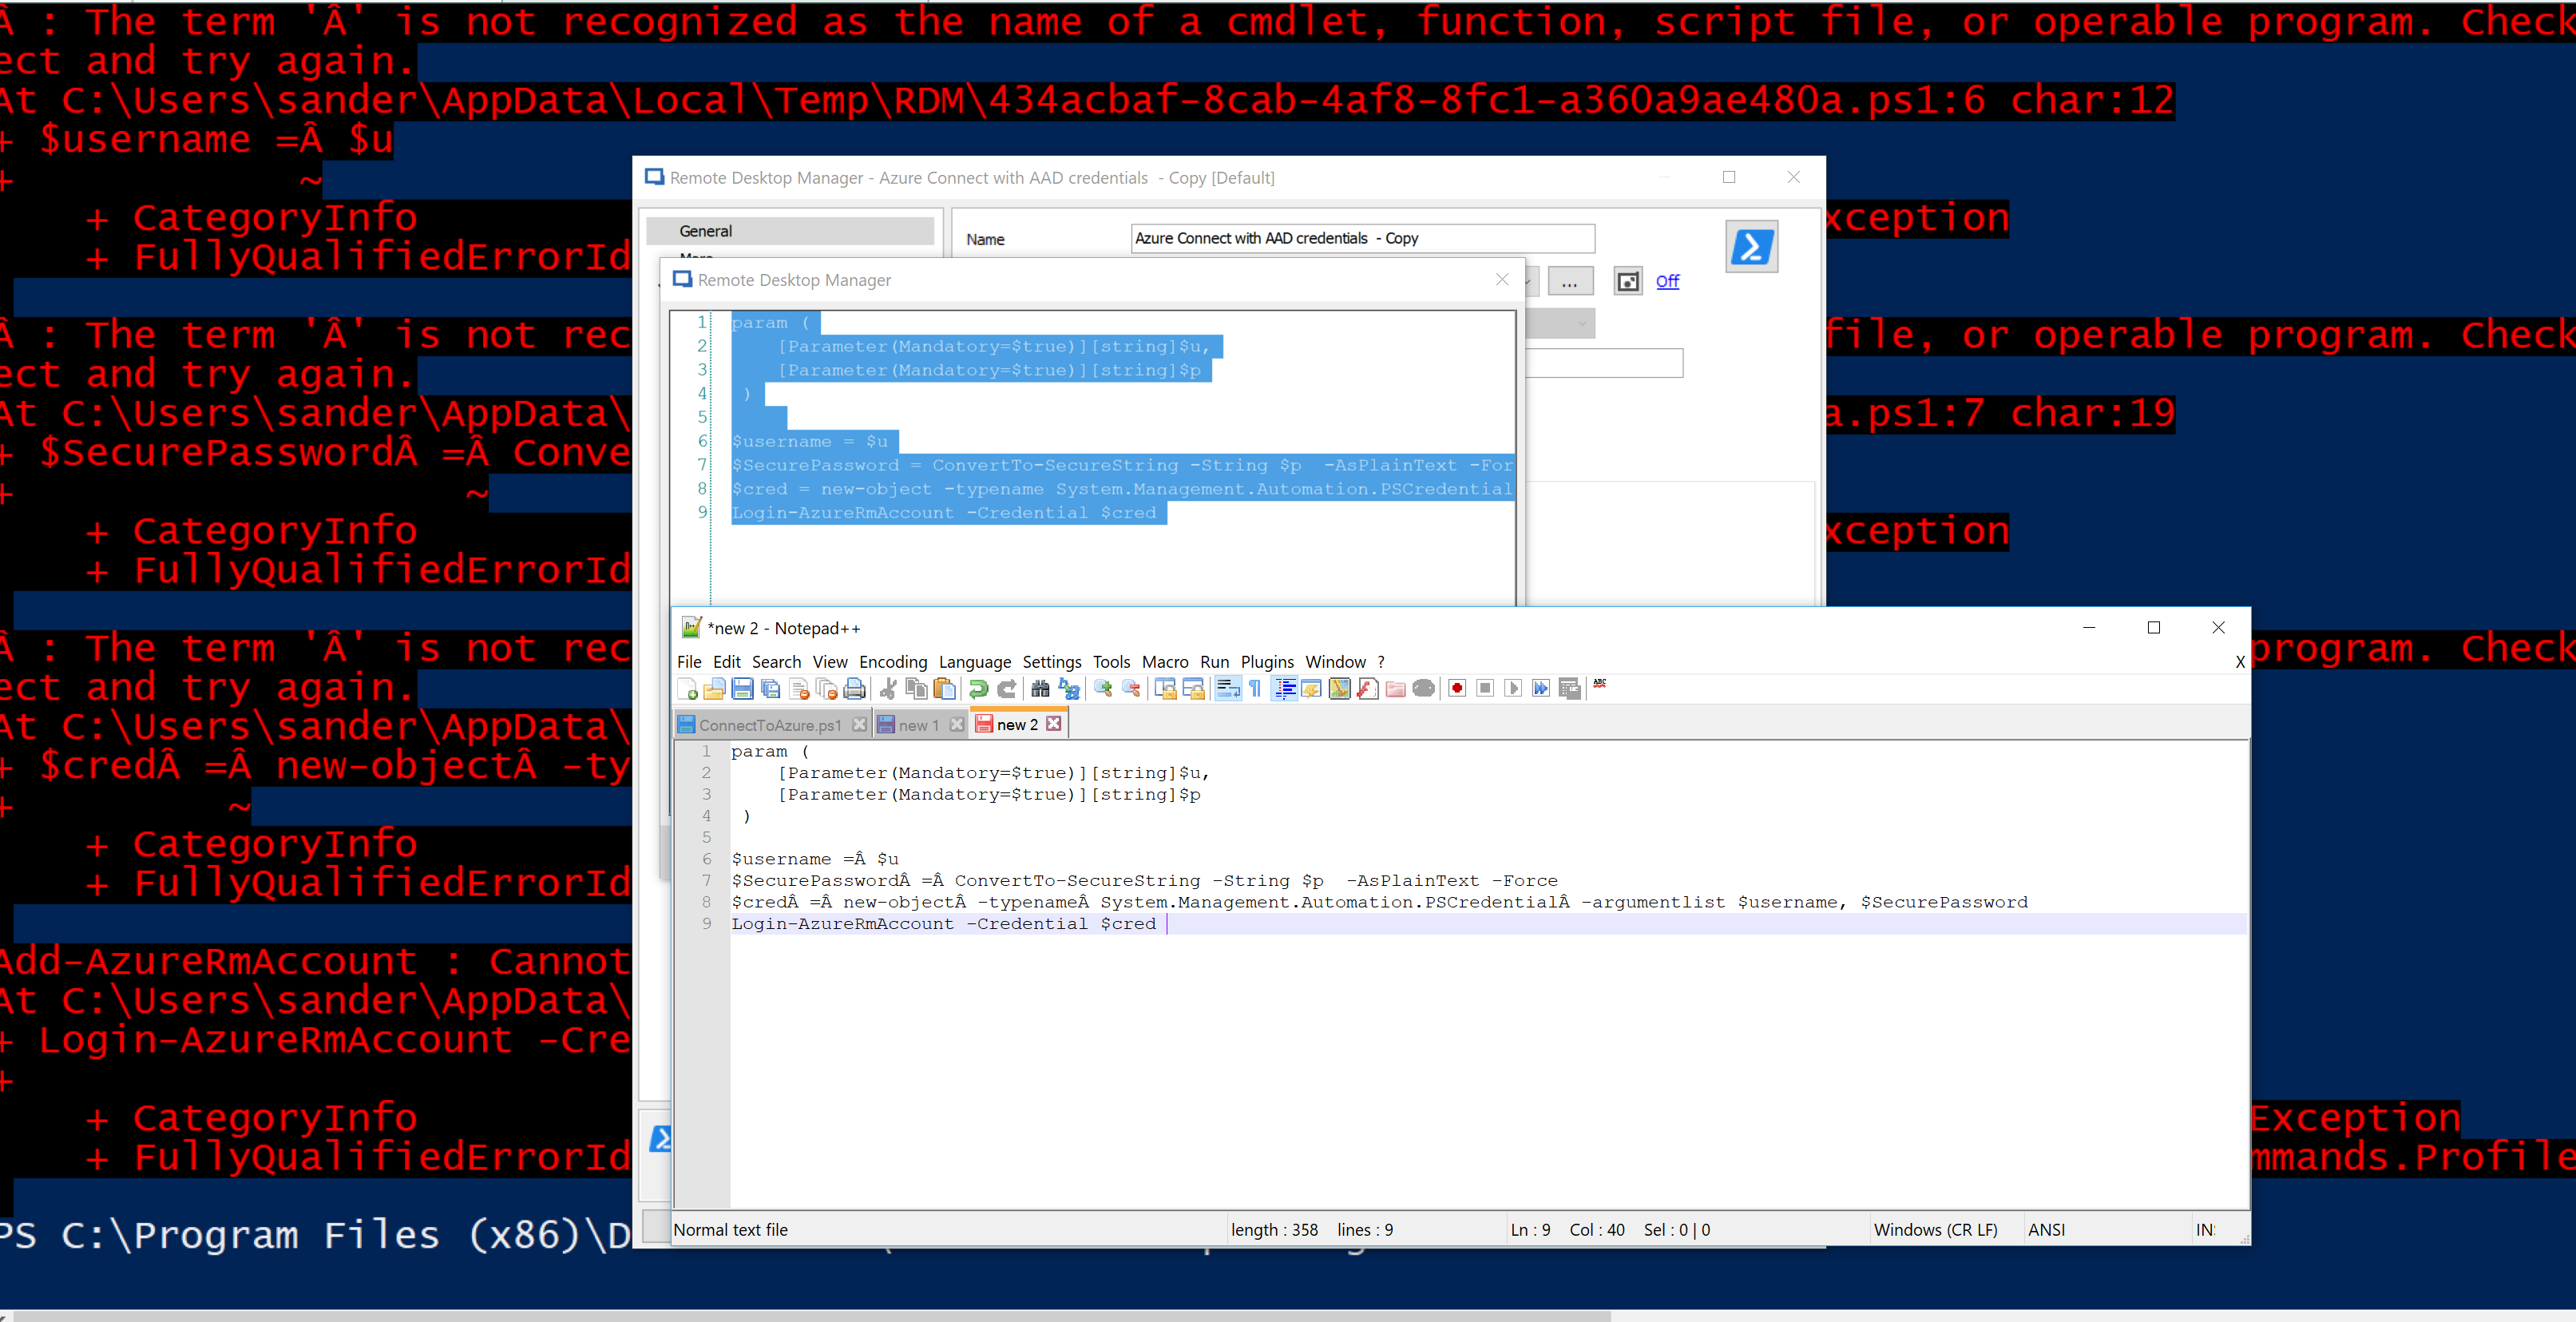The width and height of the screenshot is (2576, 1322).
Task: Click the Stop Recording macro icon
Action: click(1486, 688)
